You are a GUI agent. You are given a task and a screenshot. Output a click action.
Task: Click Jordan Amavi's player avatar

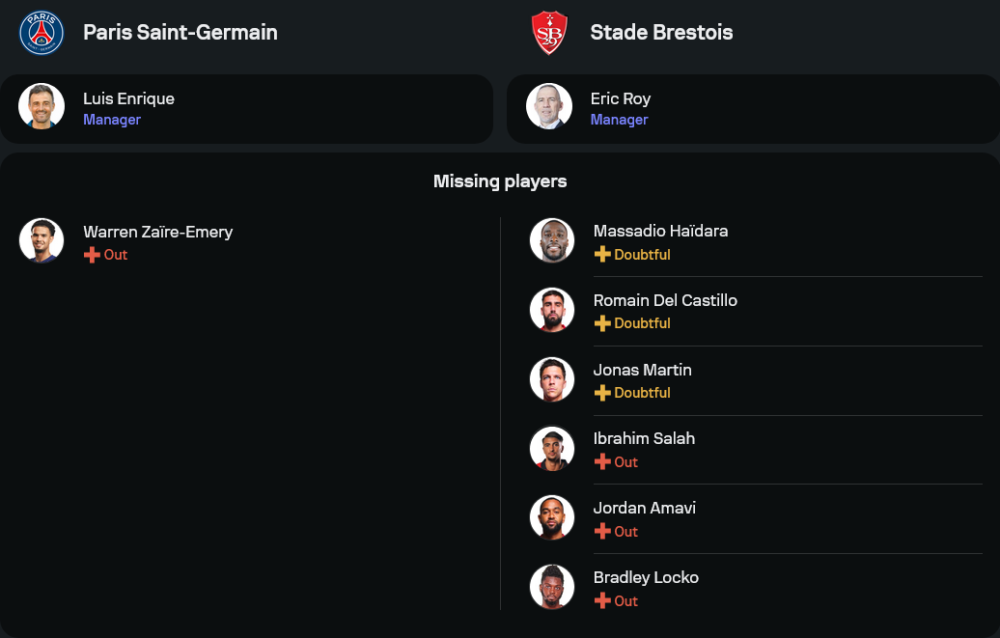click(x=552, y=518)
